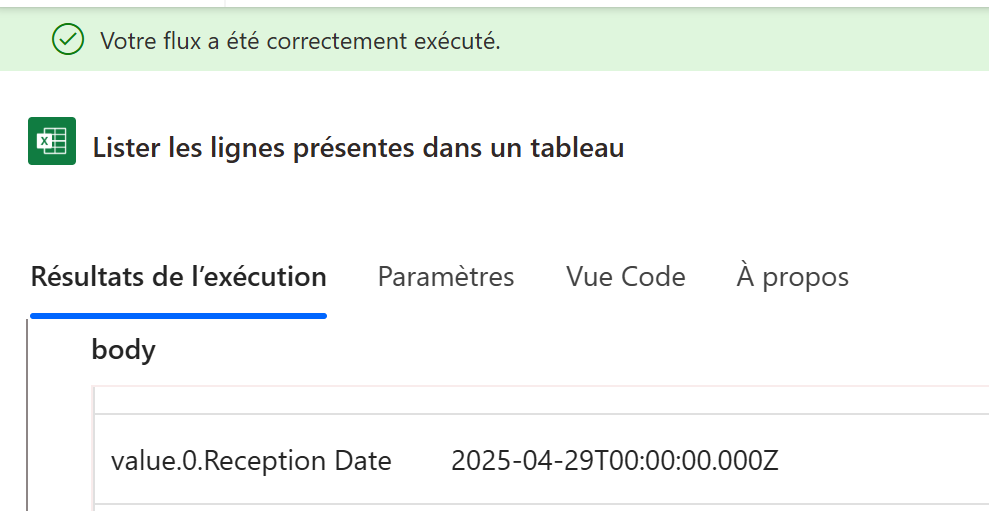Screen dimensions: 989x511
Task: Select the À propos tab
Action: (x=792, y=277)
